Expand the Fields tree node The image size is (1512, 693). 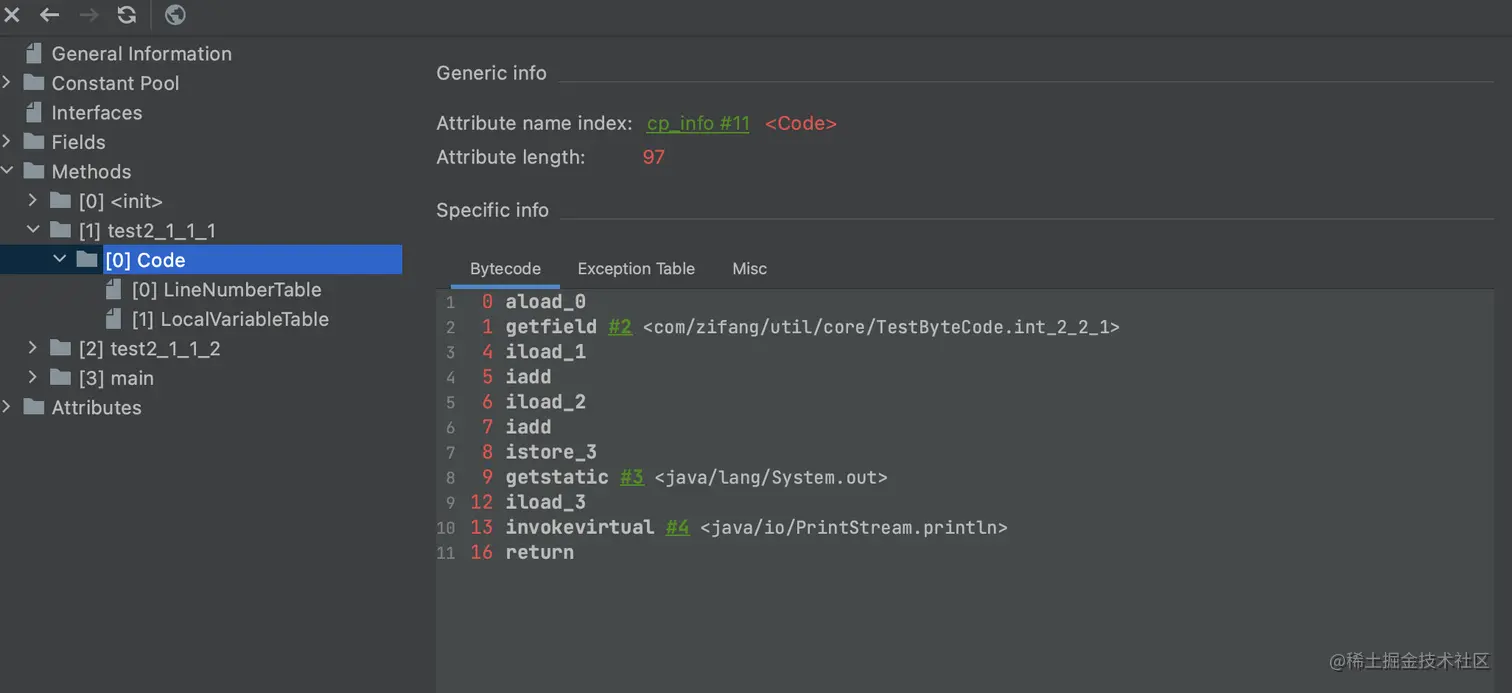point(7,142)
